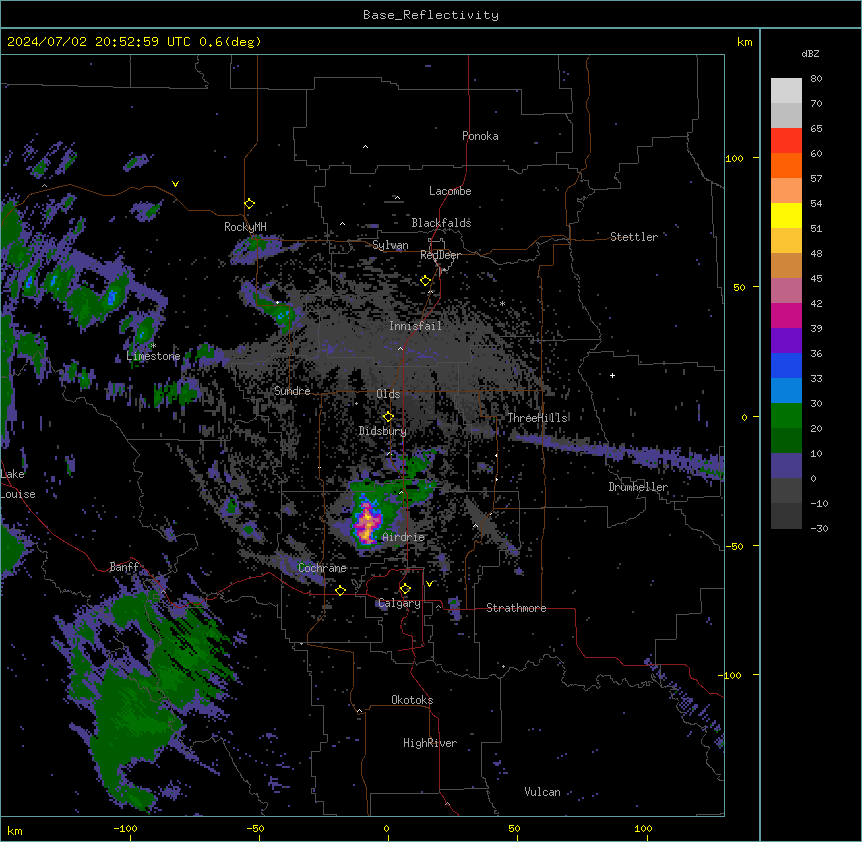Select the Stettler label
The image size is (862, 842).
pyautogui.click(x=634, y=237)
